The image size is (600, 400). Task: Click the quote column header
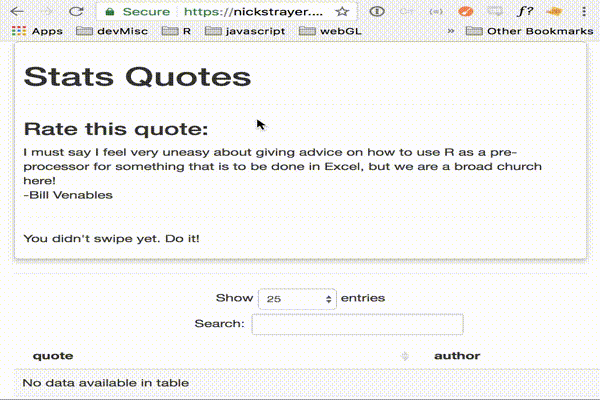point(52,356)
